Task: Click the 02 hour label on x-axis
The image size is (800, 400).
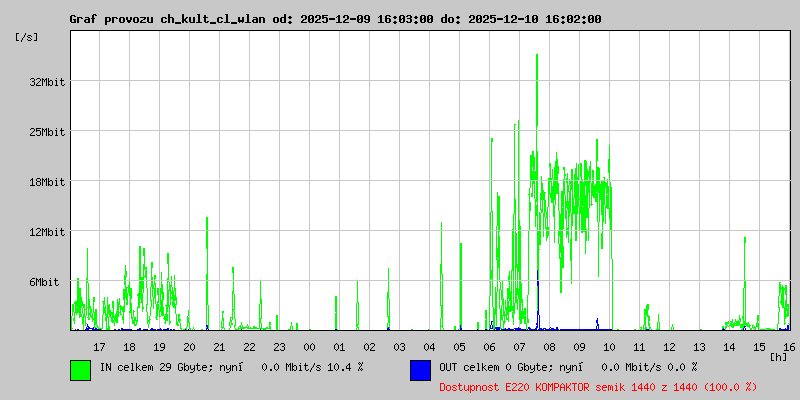Action: pos(369,347)
